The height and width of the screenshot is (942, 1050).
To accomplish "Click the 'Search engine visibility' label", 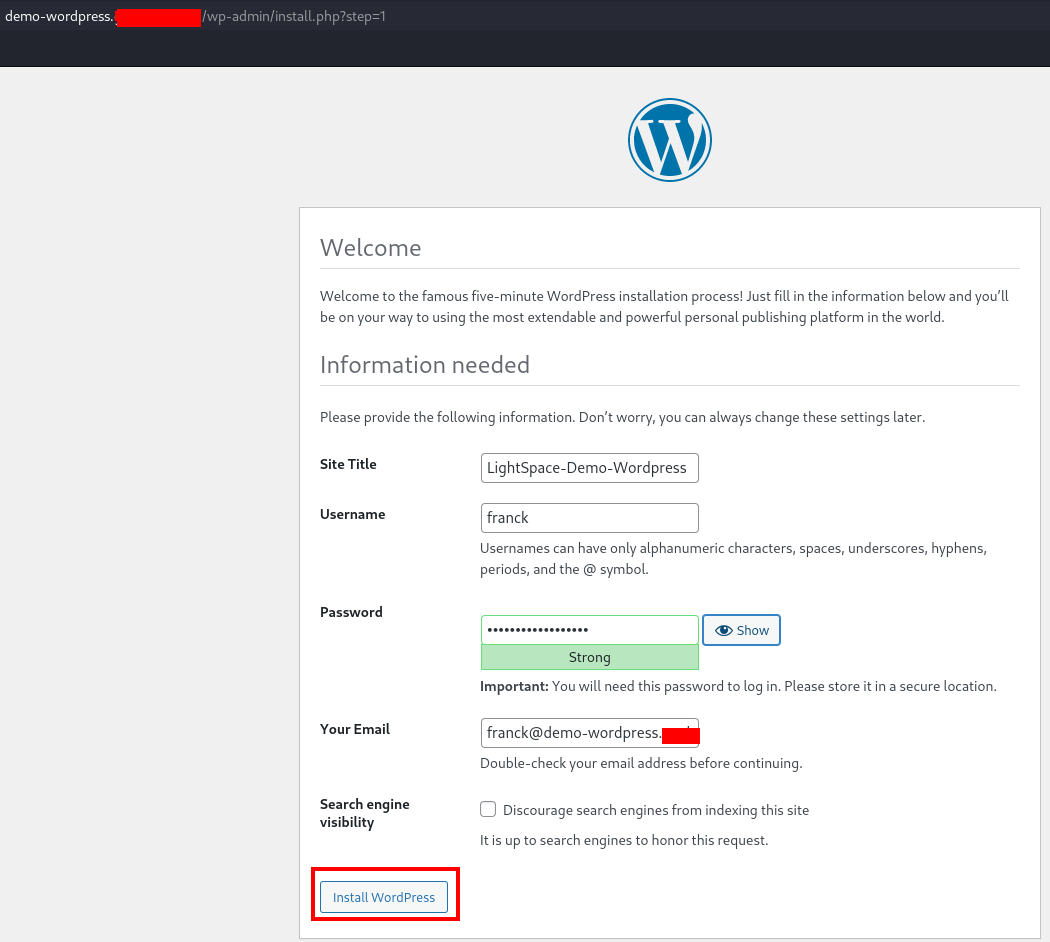I will 364,813.
